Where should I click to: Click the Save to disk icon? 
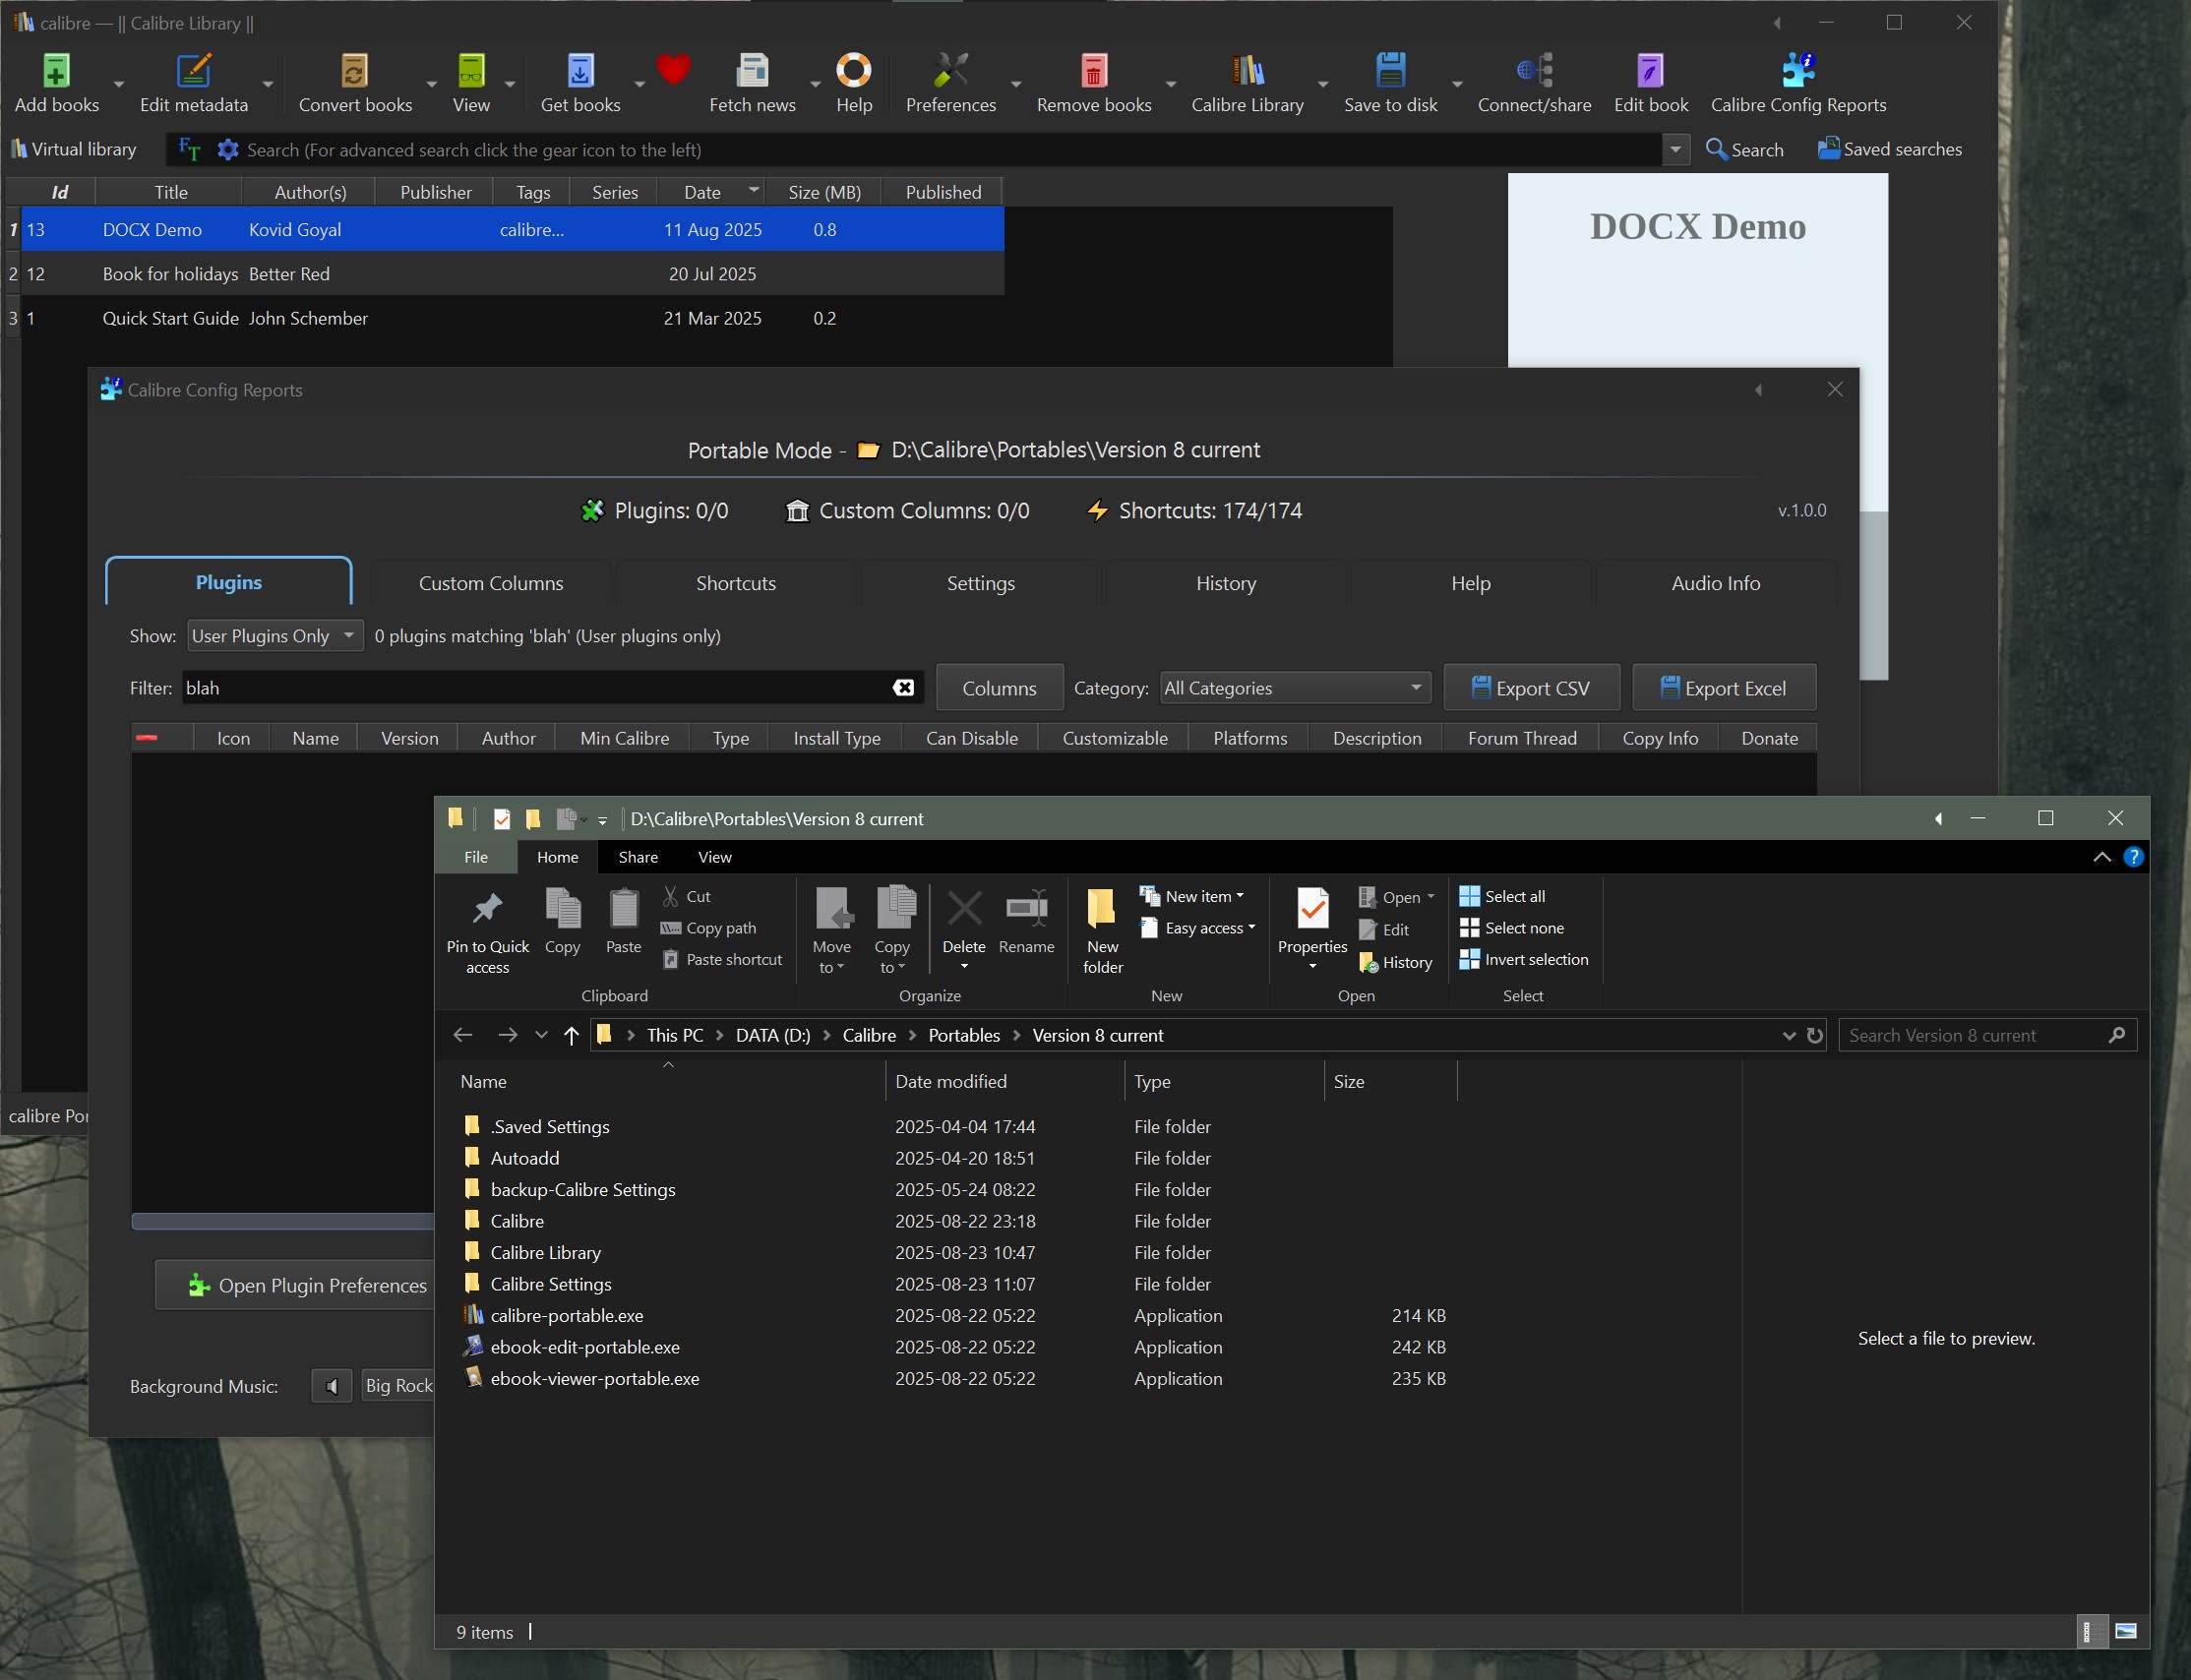click(x=1389, y=72)
